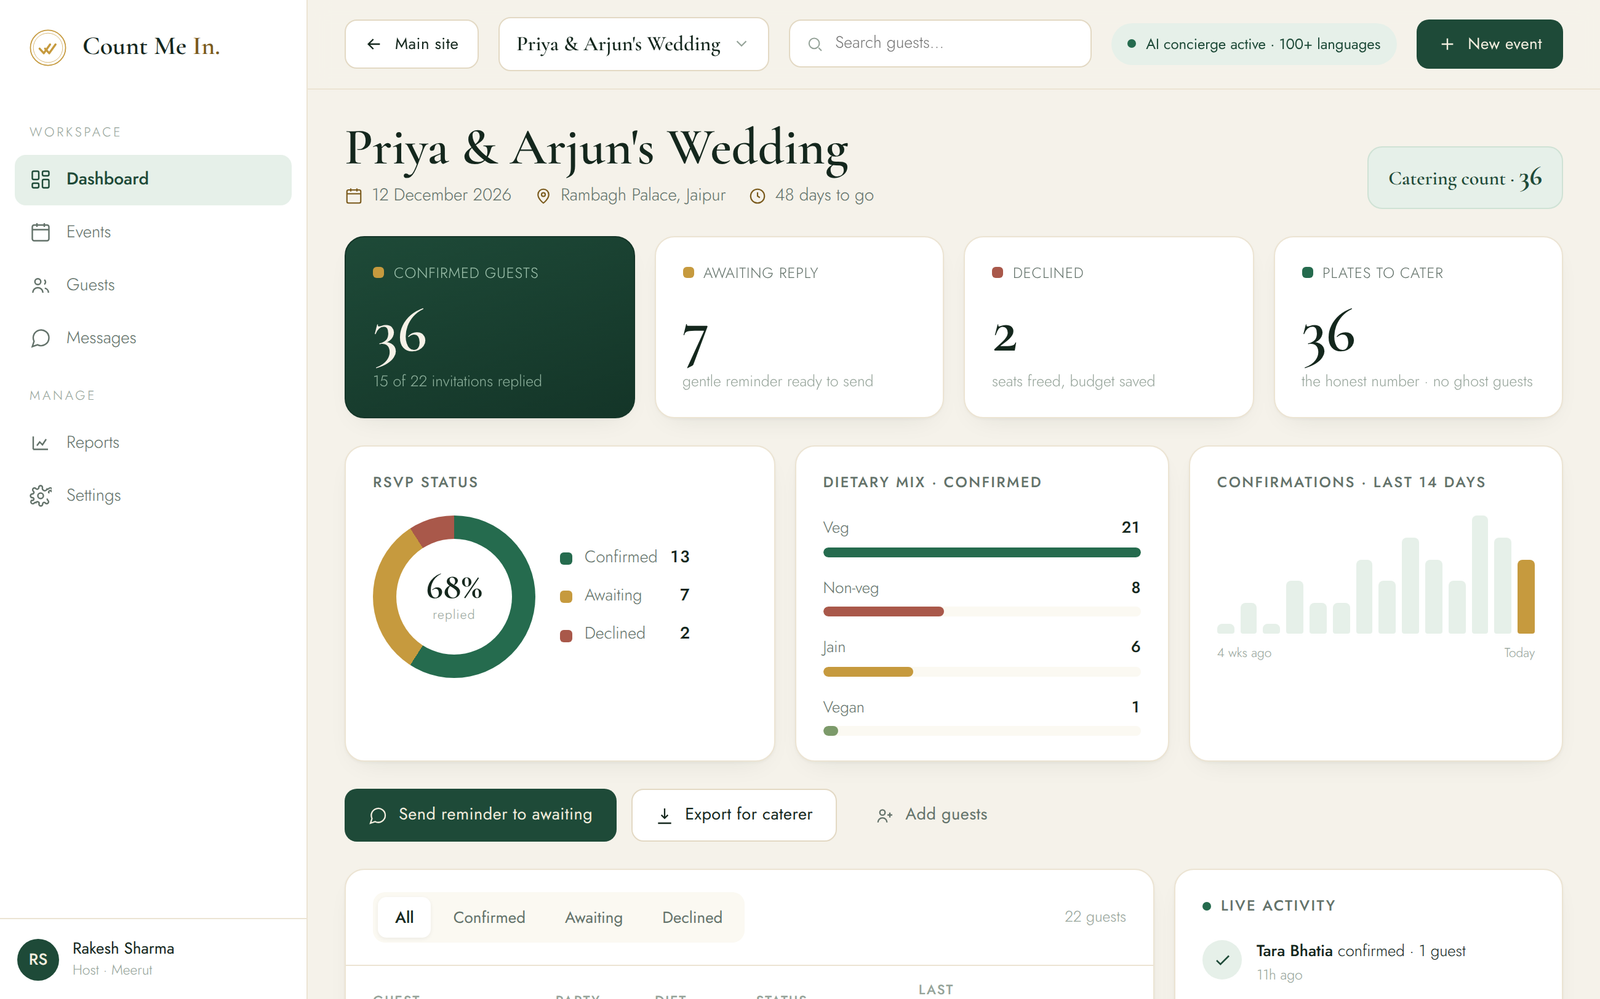This screenshot has height=999, width=1600.
Task: Switch to the Confirmed tab
Action: tap(489, 917)
